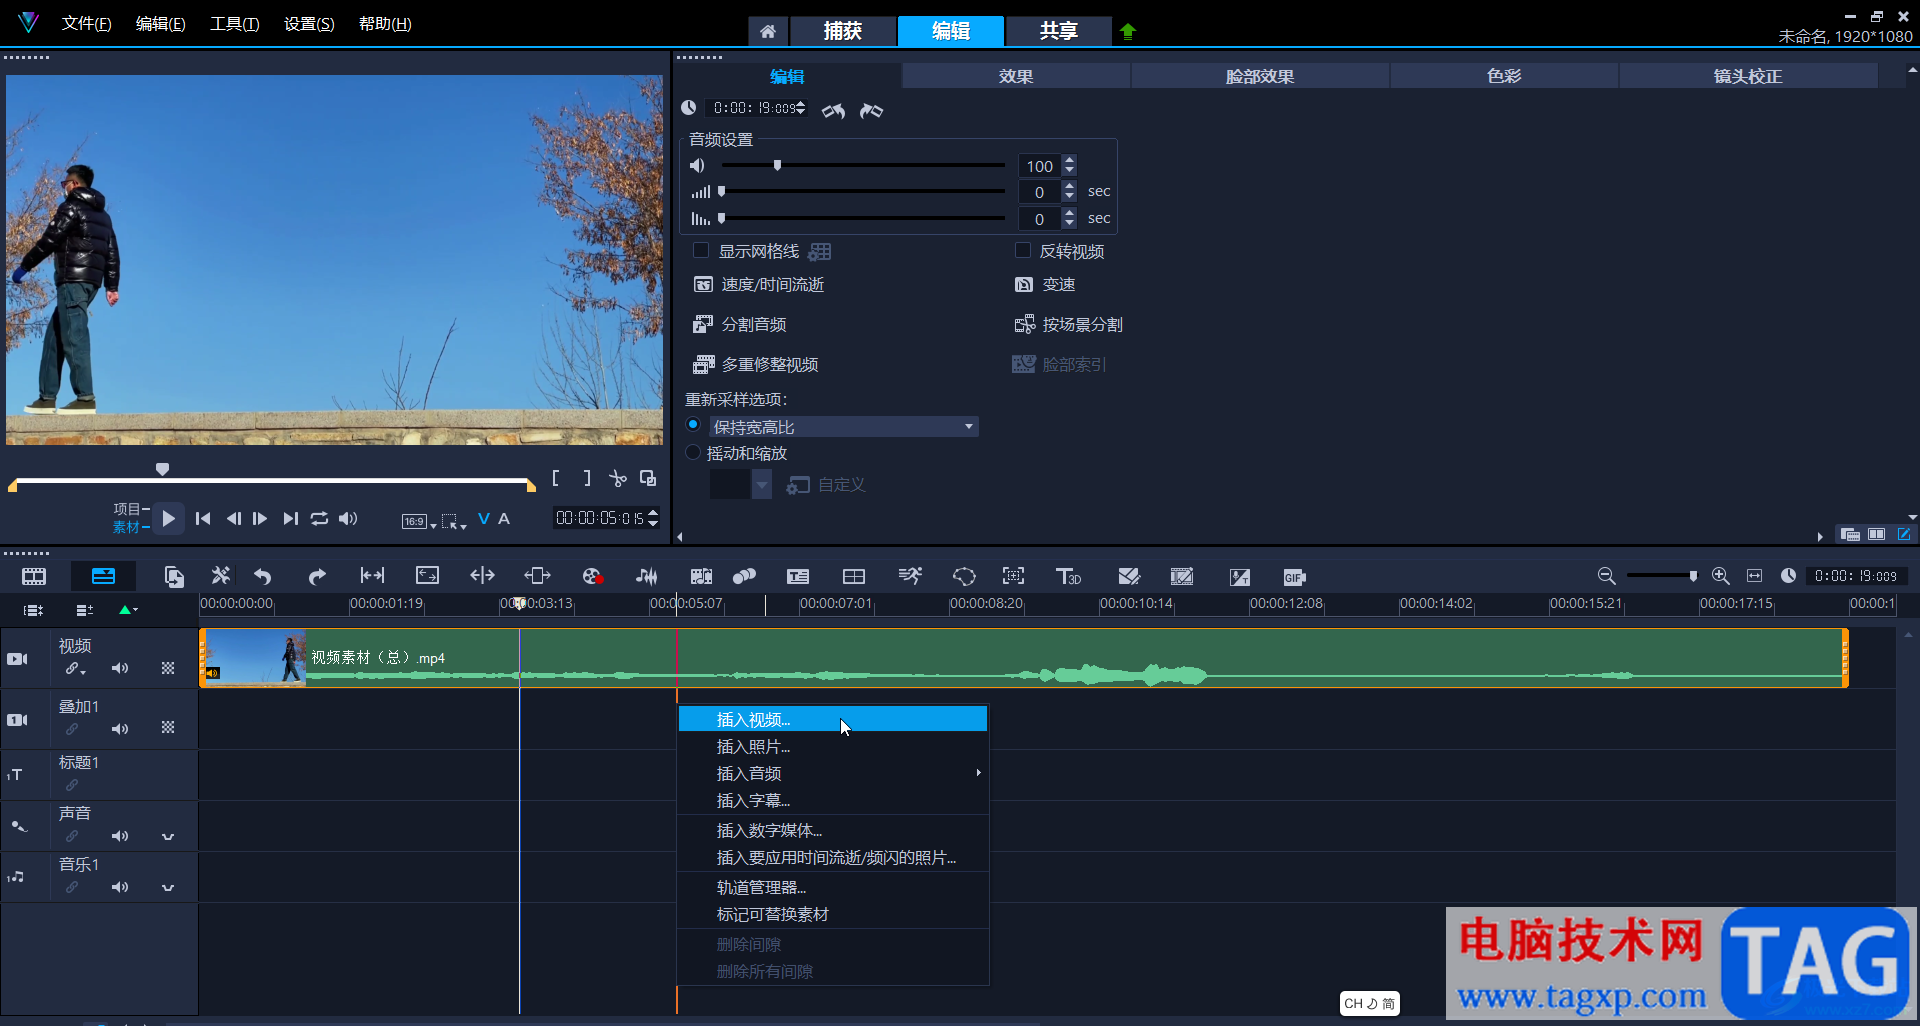The image size is (1920, 1026).
Task: Open the Motion Tracking icon
Action: click(x=744, y=576)
